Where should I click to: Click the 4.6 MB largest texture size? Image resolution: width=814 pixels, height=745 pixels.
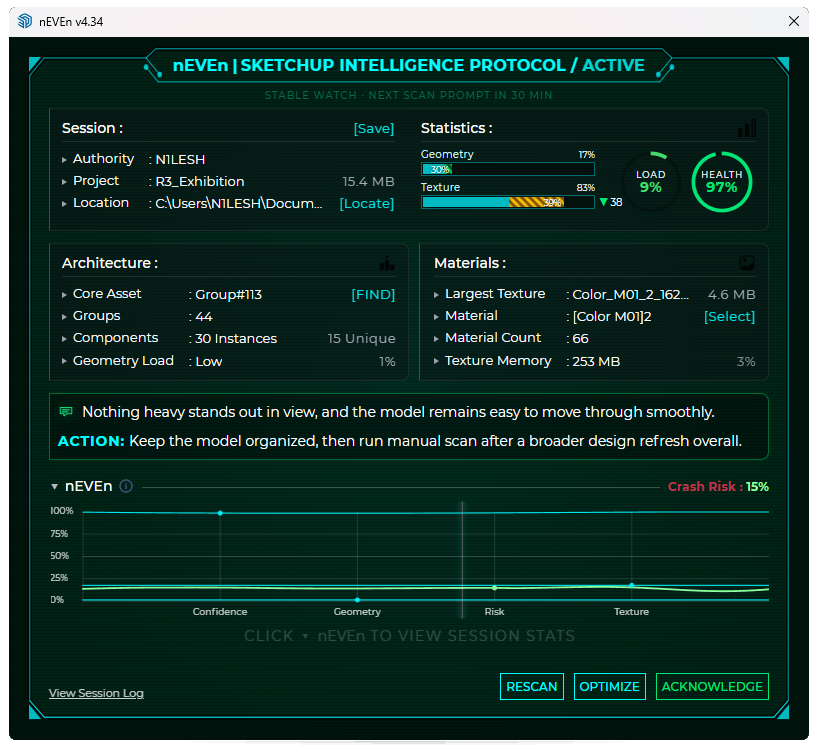tap(731, 294)
